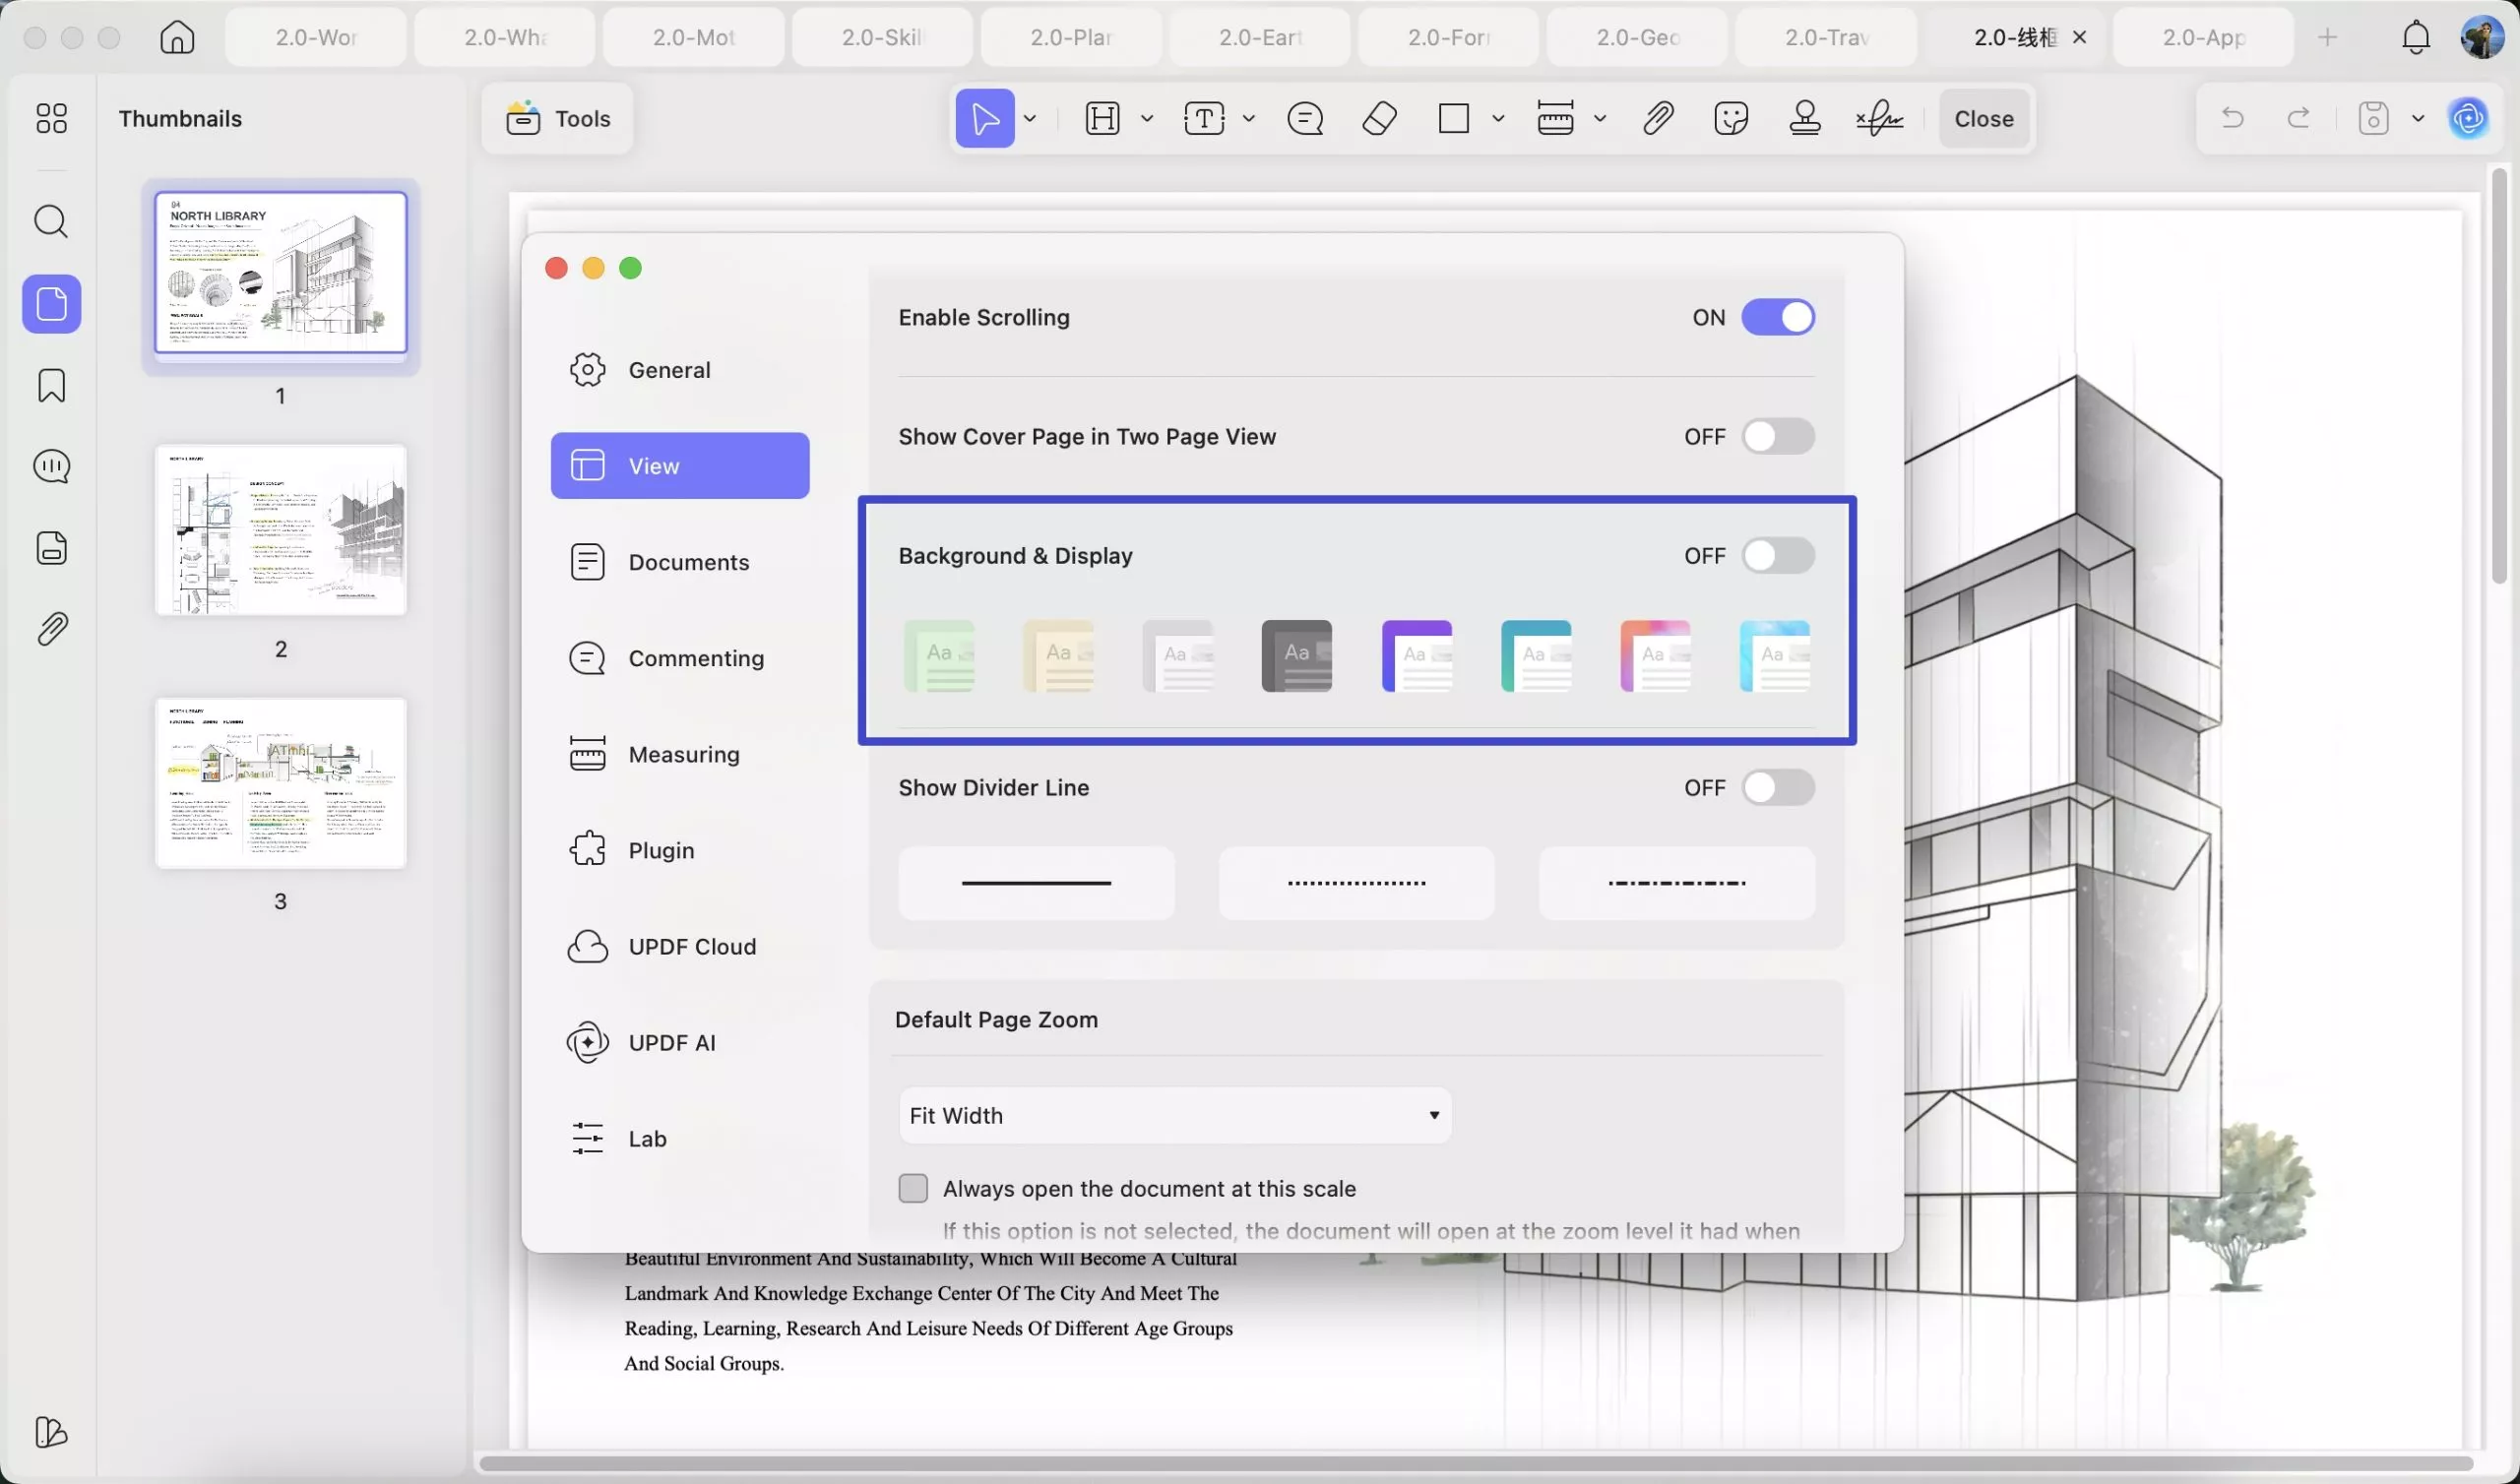Select the purple background theme swatch
The width and height of the screenshot is (2520, 1484).
click(1416, 656)
